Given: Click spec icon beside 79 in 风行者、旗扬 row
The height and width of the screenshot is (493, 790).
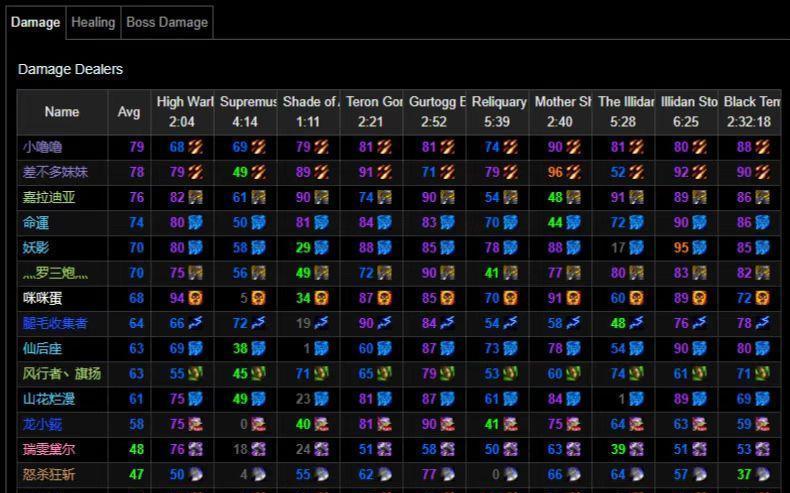Looking at the screenshot, I should 447,374.
